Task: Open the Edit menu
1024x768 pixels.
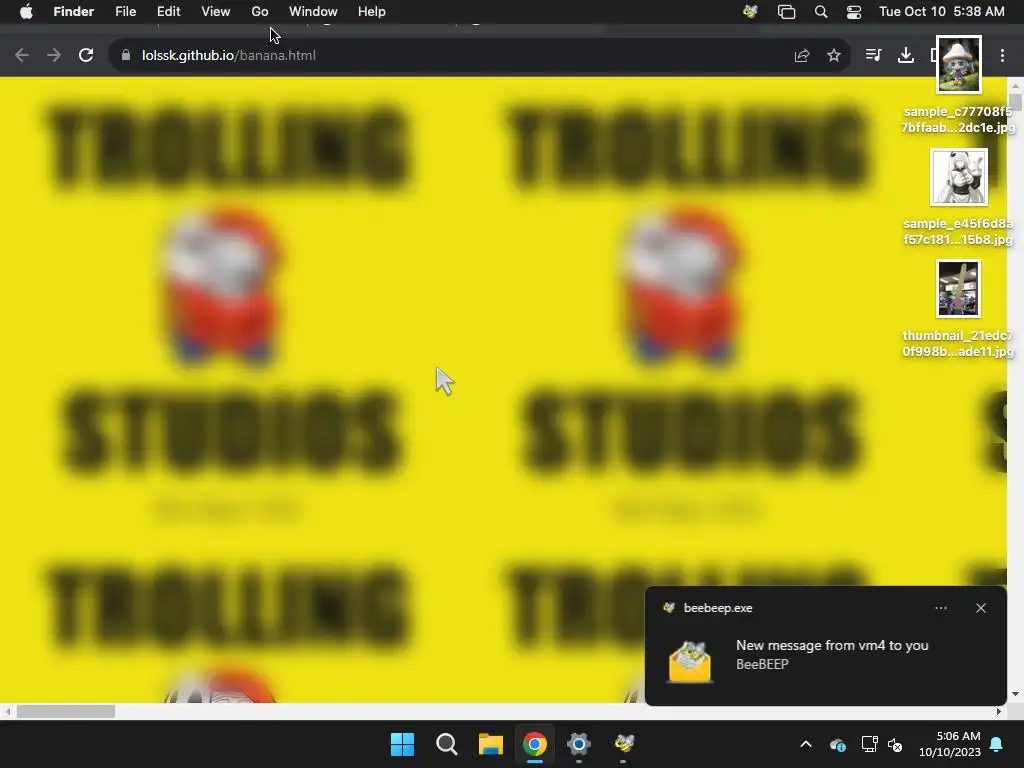Action: coord(168,12)
